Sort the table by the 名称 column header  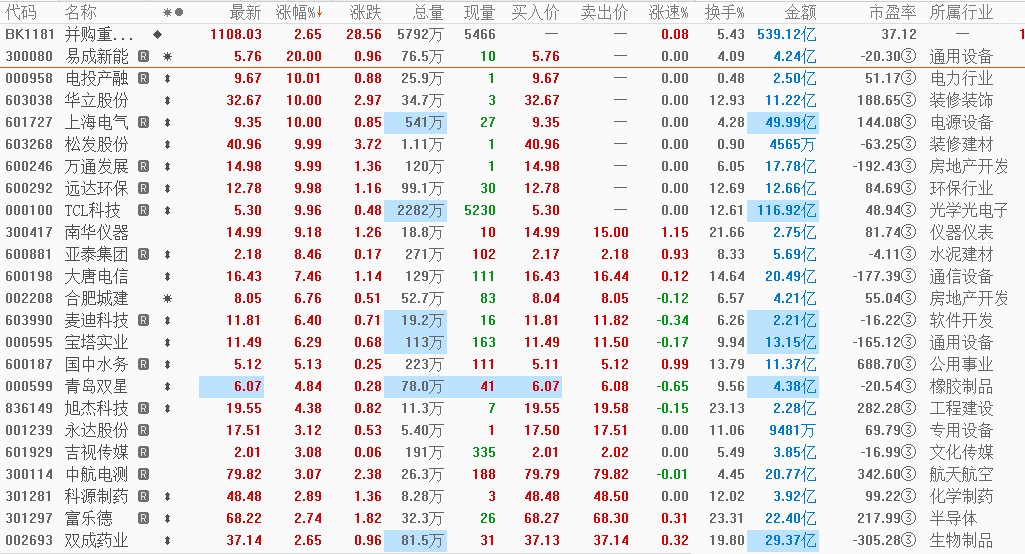(x=80, y=12)
